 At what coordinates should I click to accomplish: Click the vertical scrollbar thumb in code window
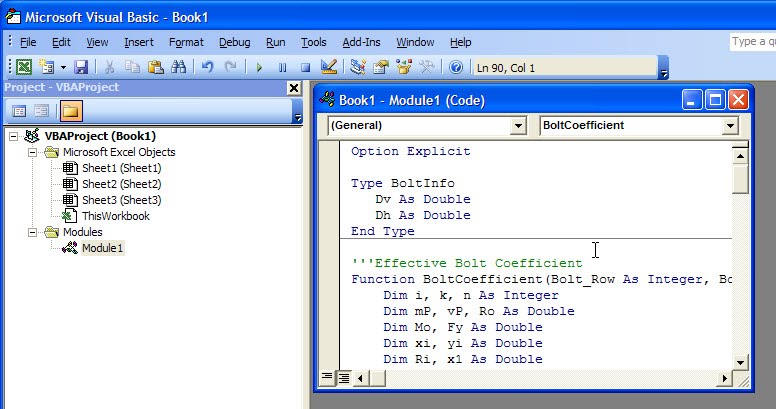tap(740, 179)
